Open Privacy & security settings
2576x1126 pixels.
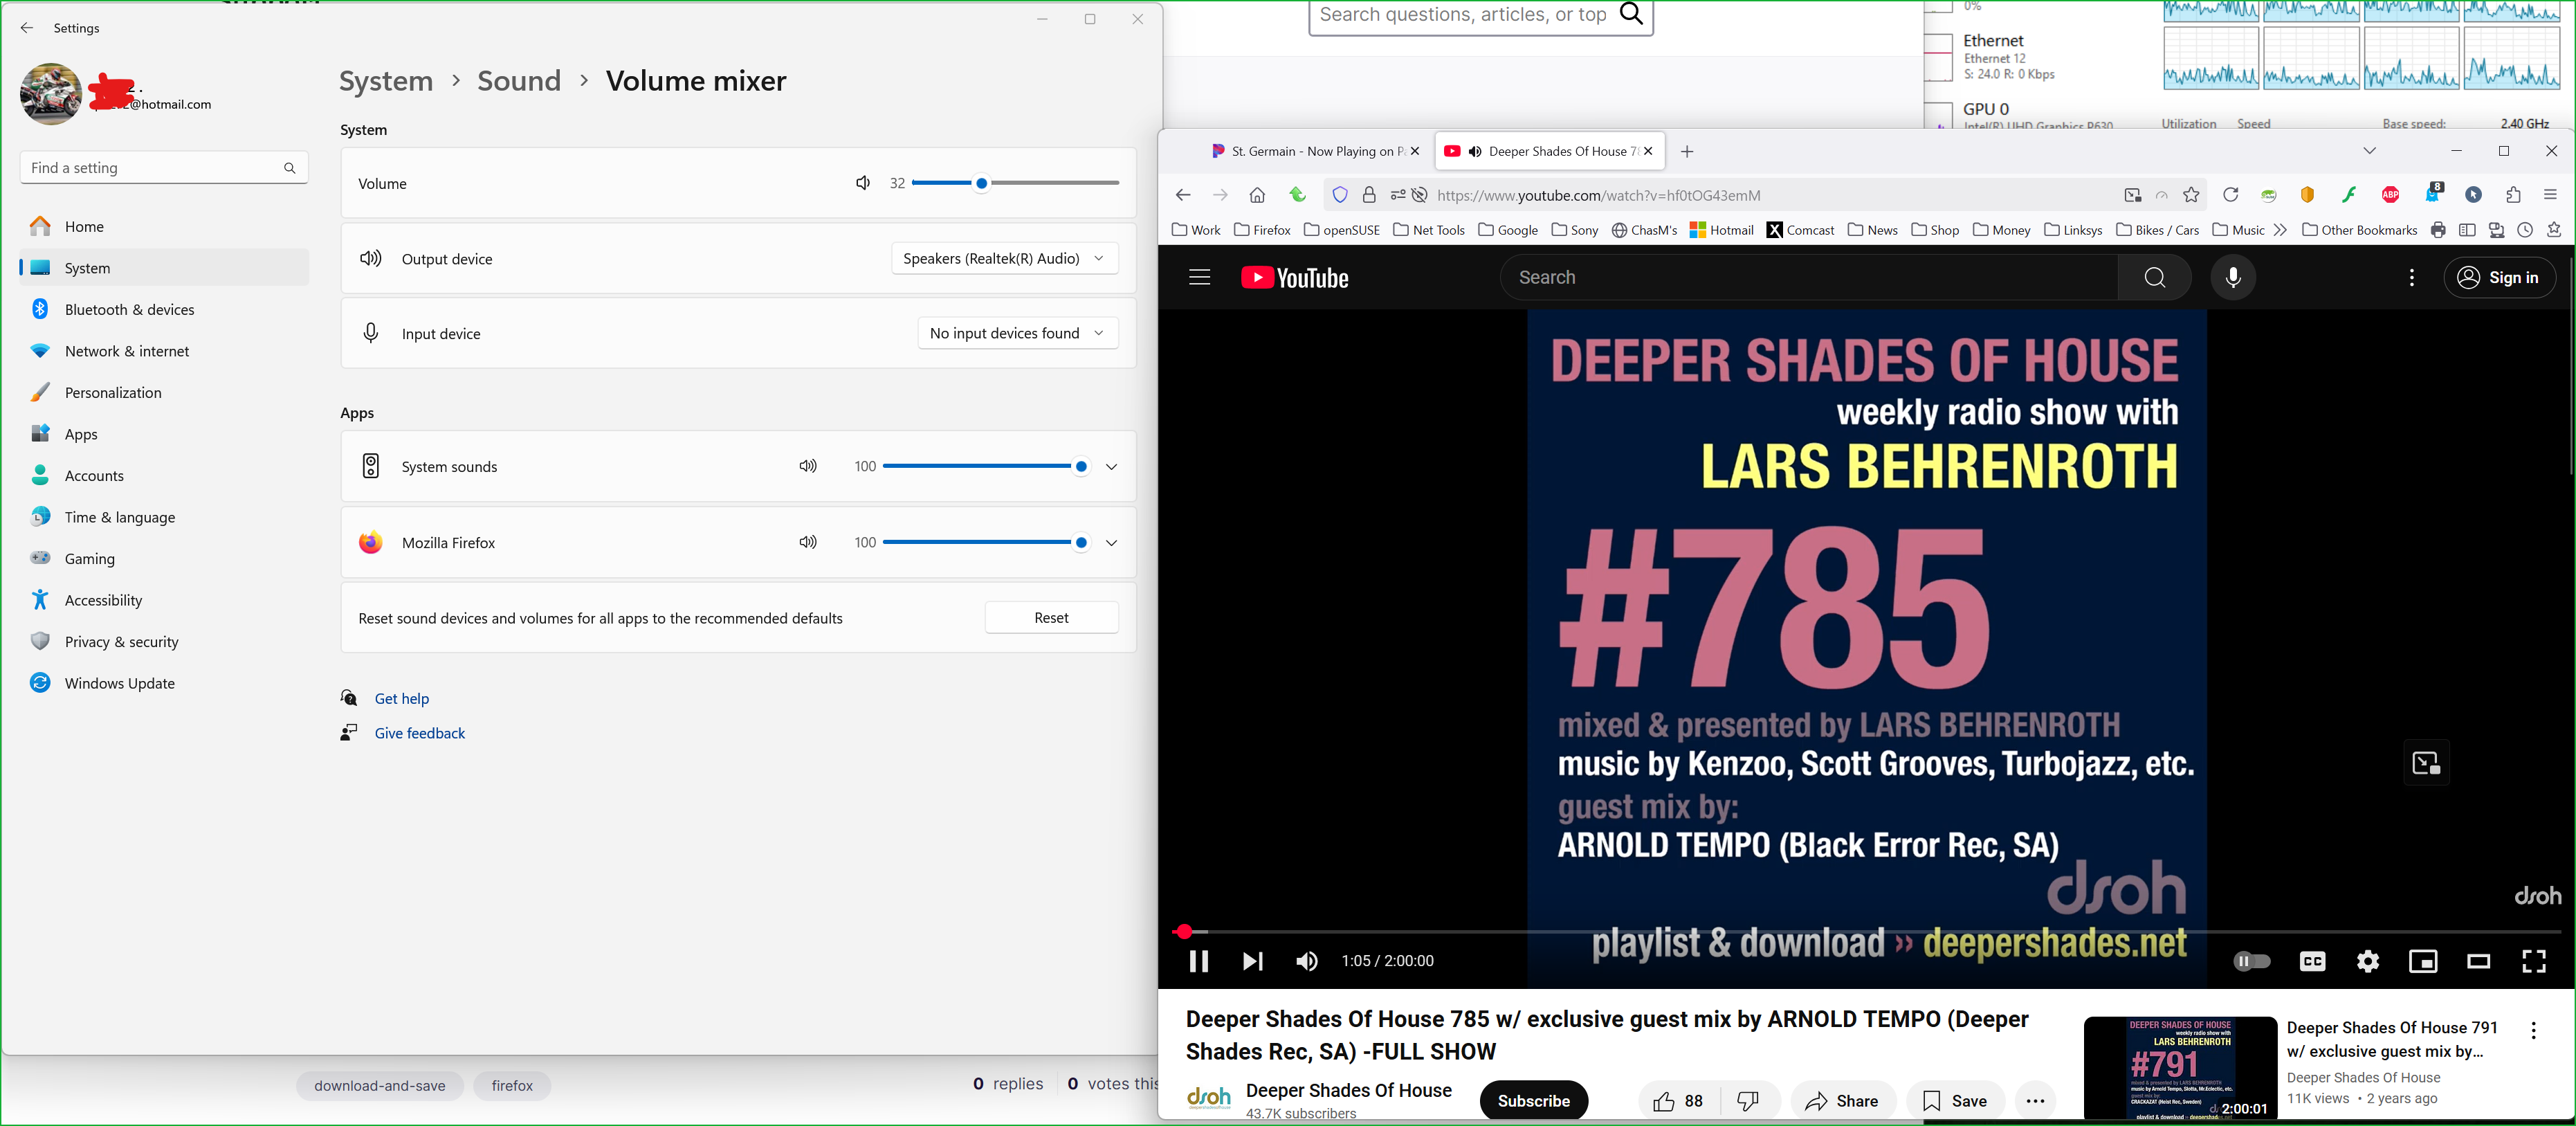tap(165, 641)
